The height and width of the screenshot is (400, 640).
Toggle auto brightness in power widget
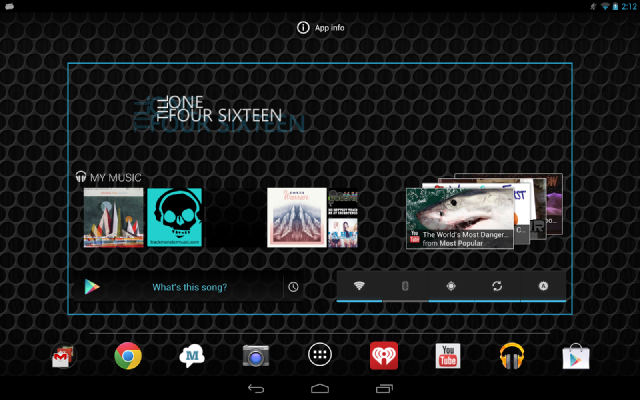(x=543, y=286)
